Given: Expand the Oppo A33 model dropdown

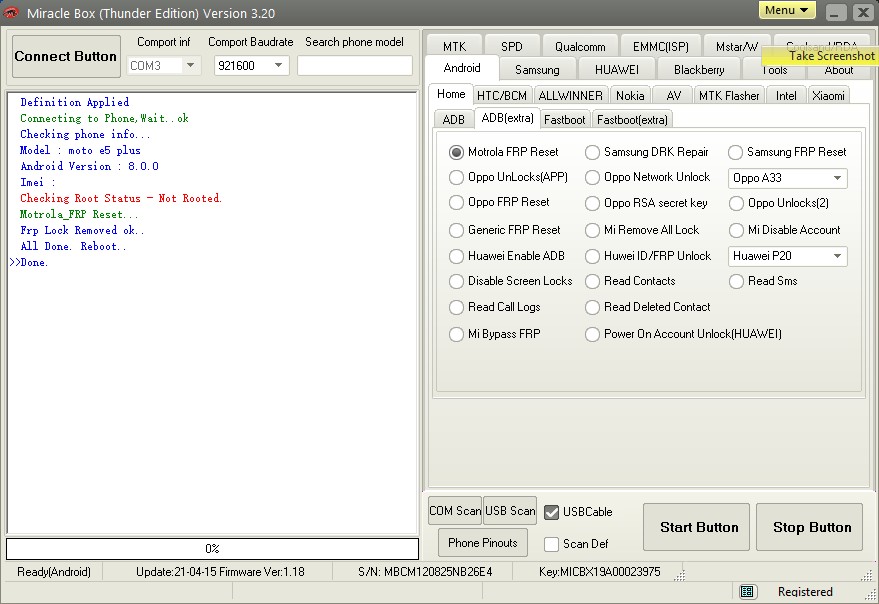Looking at the screenshot, I should click(837, 178).
